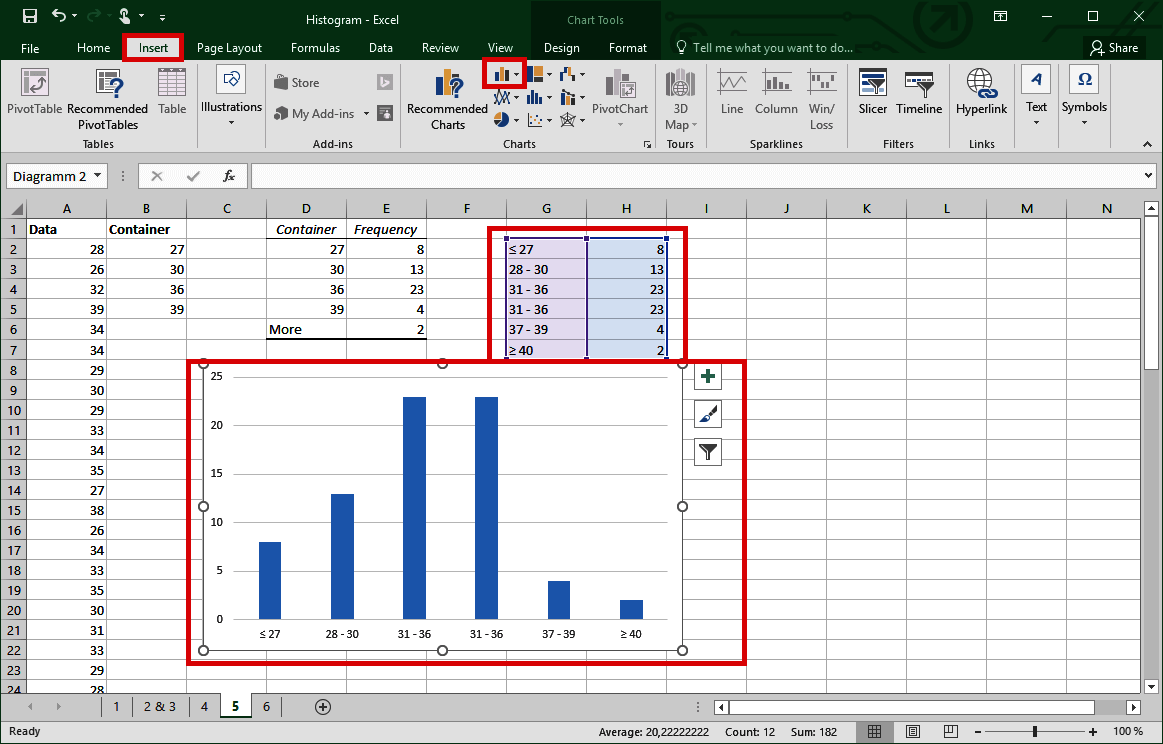Viewport: 1163px width, 744px height.
Task: Open the Formulas ribbon tab
Action: point(315,47)
